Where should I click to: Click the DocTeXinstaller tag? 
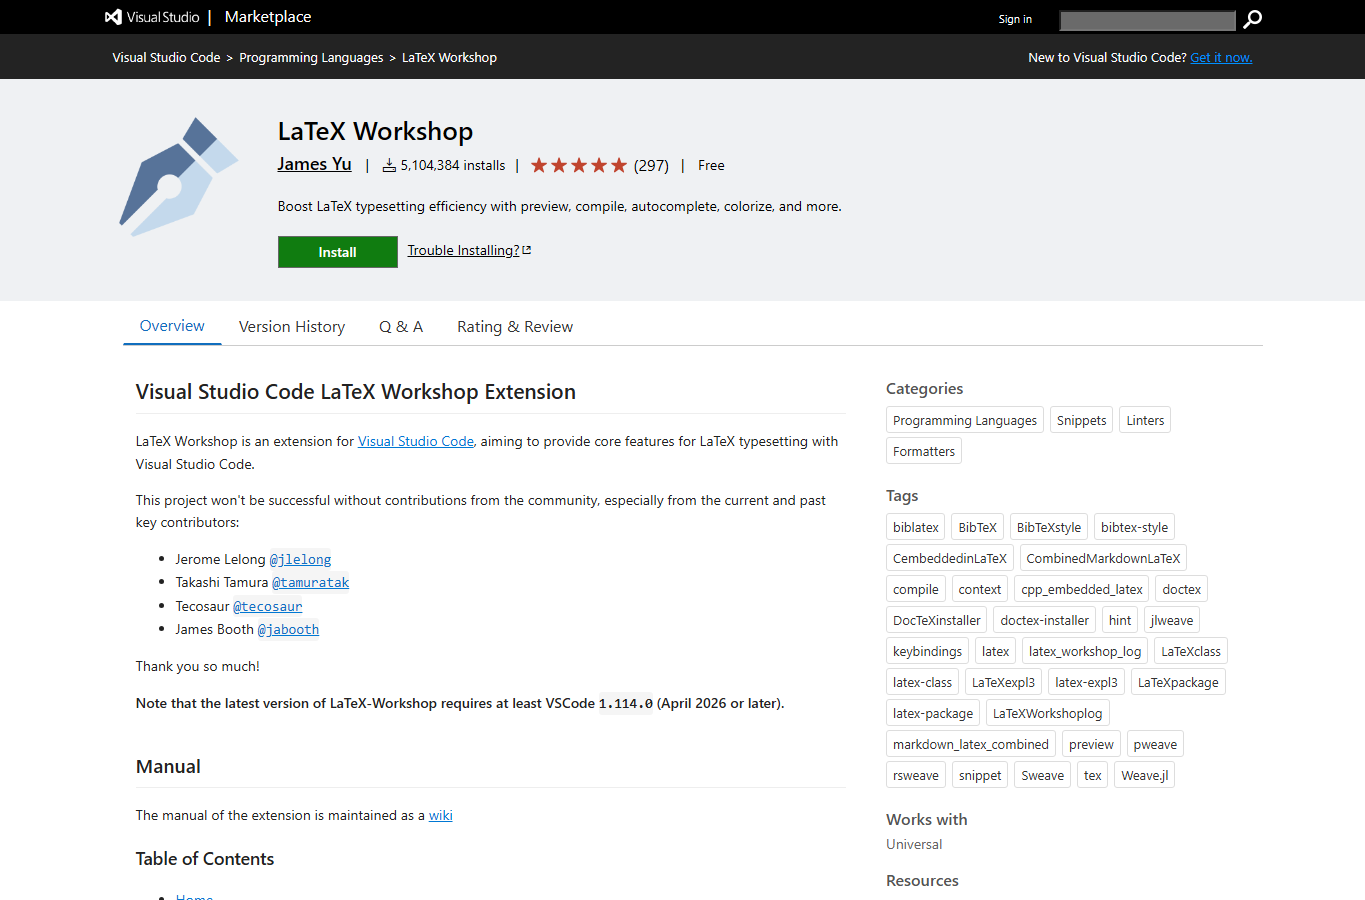937,620
